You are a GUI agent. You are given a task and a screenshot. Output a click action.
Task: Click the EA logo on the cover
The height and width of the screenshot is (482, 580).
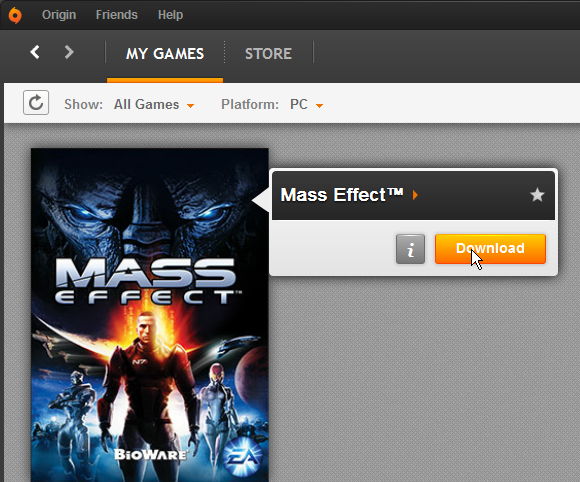pos(242,457)
